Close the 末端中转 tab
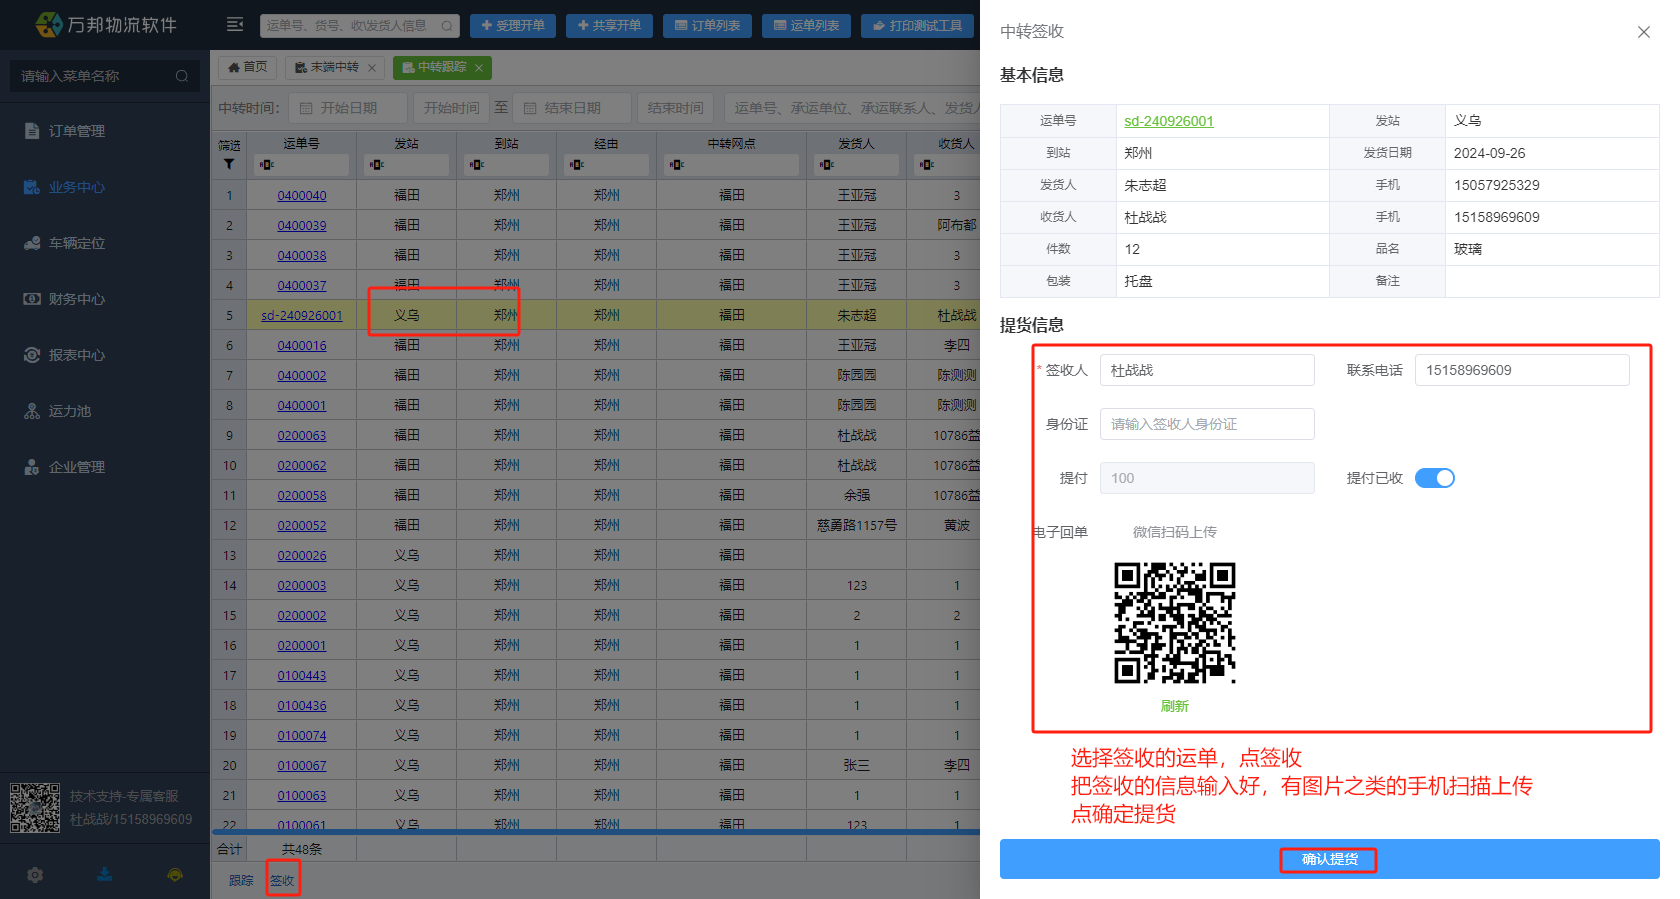The height and width of the screenshot is (899, 1680). [x=372, y=68]
